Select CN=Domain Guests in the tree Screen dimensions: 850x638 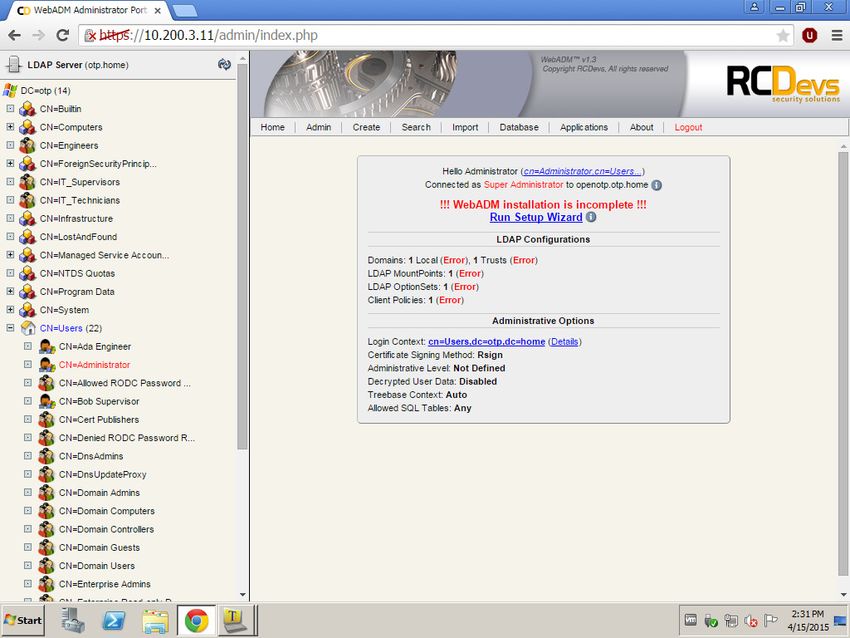99,547
